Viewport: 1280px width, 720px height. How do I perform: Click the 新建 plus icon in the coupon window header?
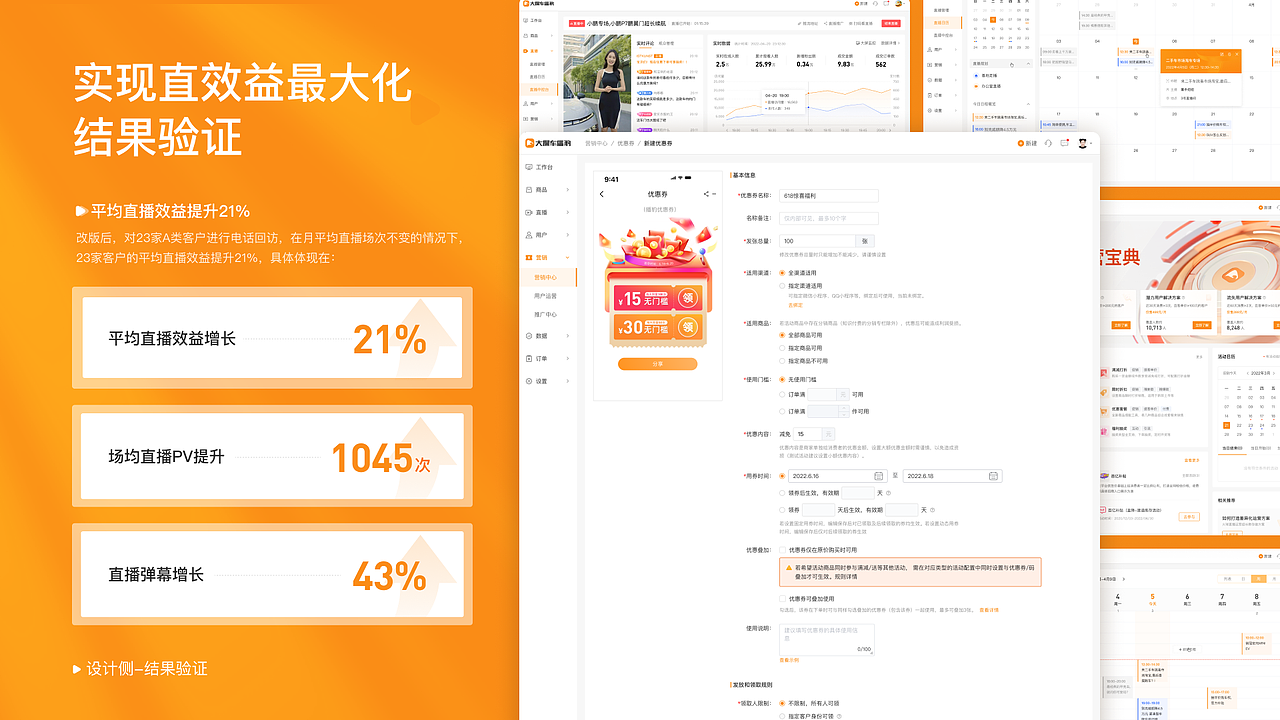pos(1020,143)
